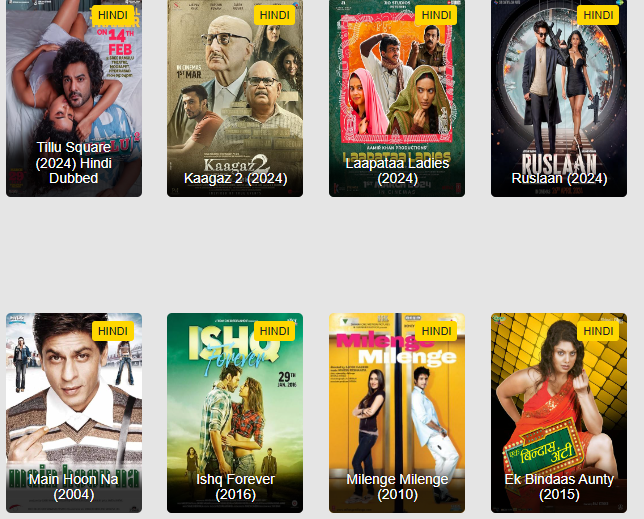Open the Ek Bindaas Aunty movie poster

[x=559, y=413]
